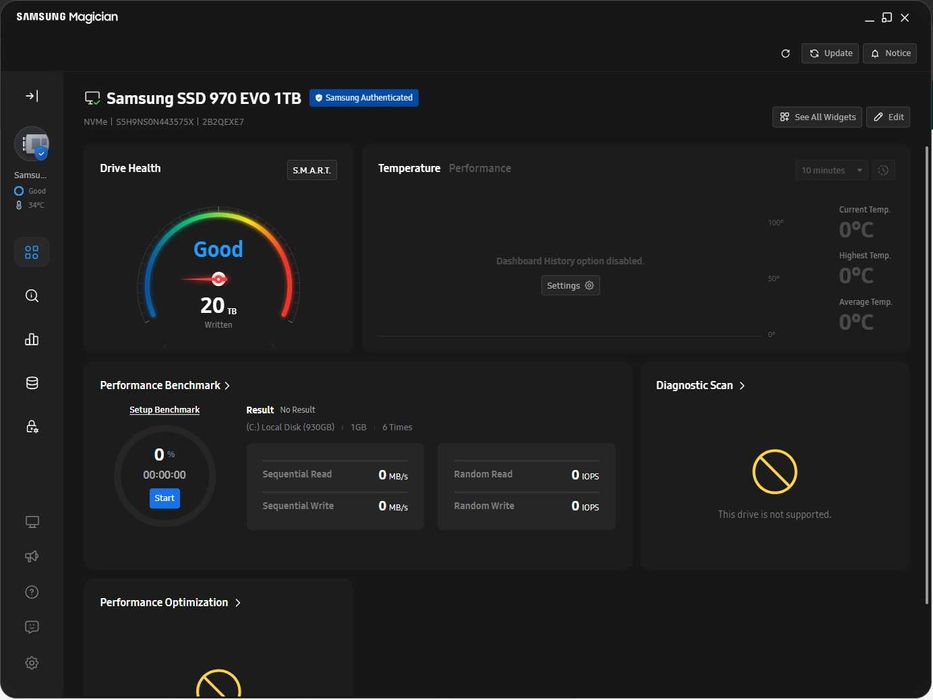Click the refresh icon next to Update
This screenshot has width=933, height=700.
[785, 53]
